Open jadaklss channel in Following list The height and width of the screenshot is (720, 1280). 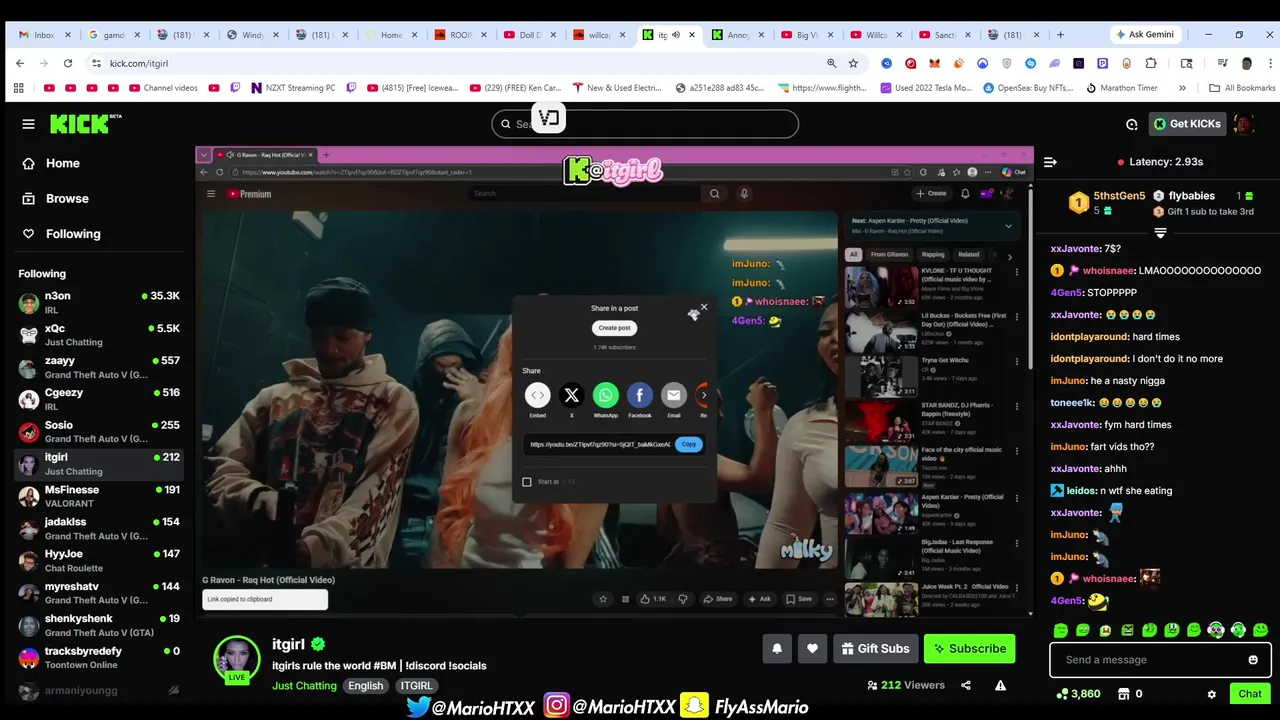point(99,528)
